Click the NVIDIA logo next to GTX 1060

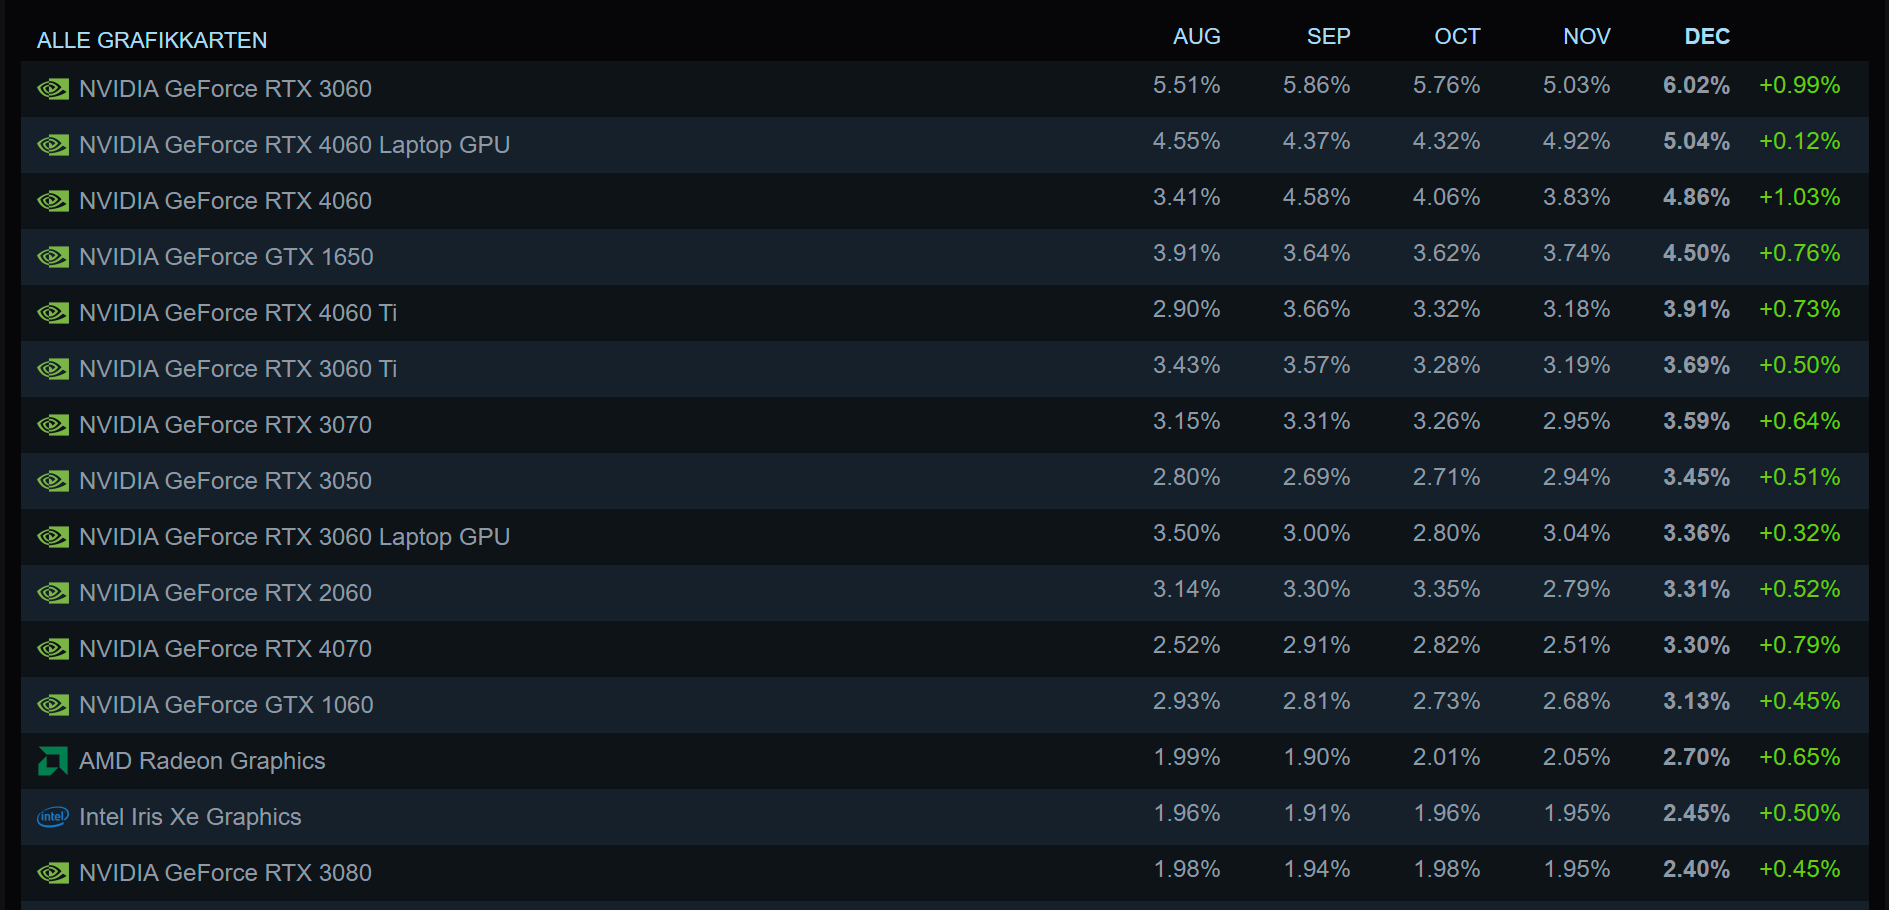[53, 705]
